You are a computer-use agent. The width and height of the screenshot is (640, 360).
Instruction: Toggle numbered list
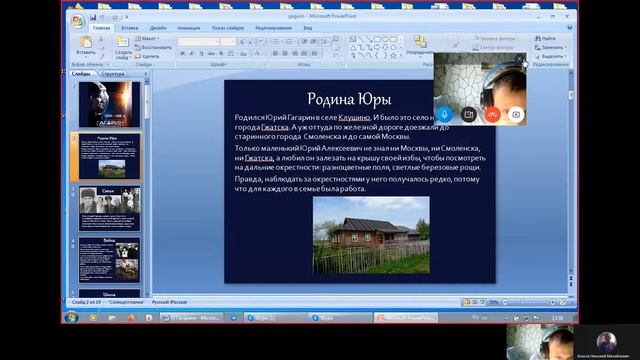click(x=290, y=42)
